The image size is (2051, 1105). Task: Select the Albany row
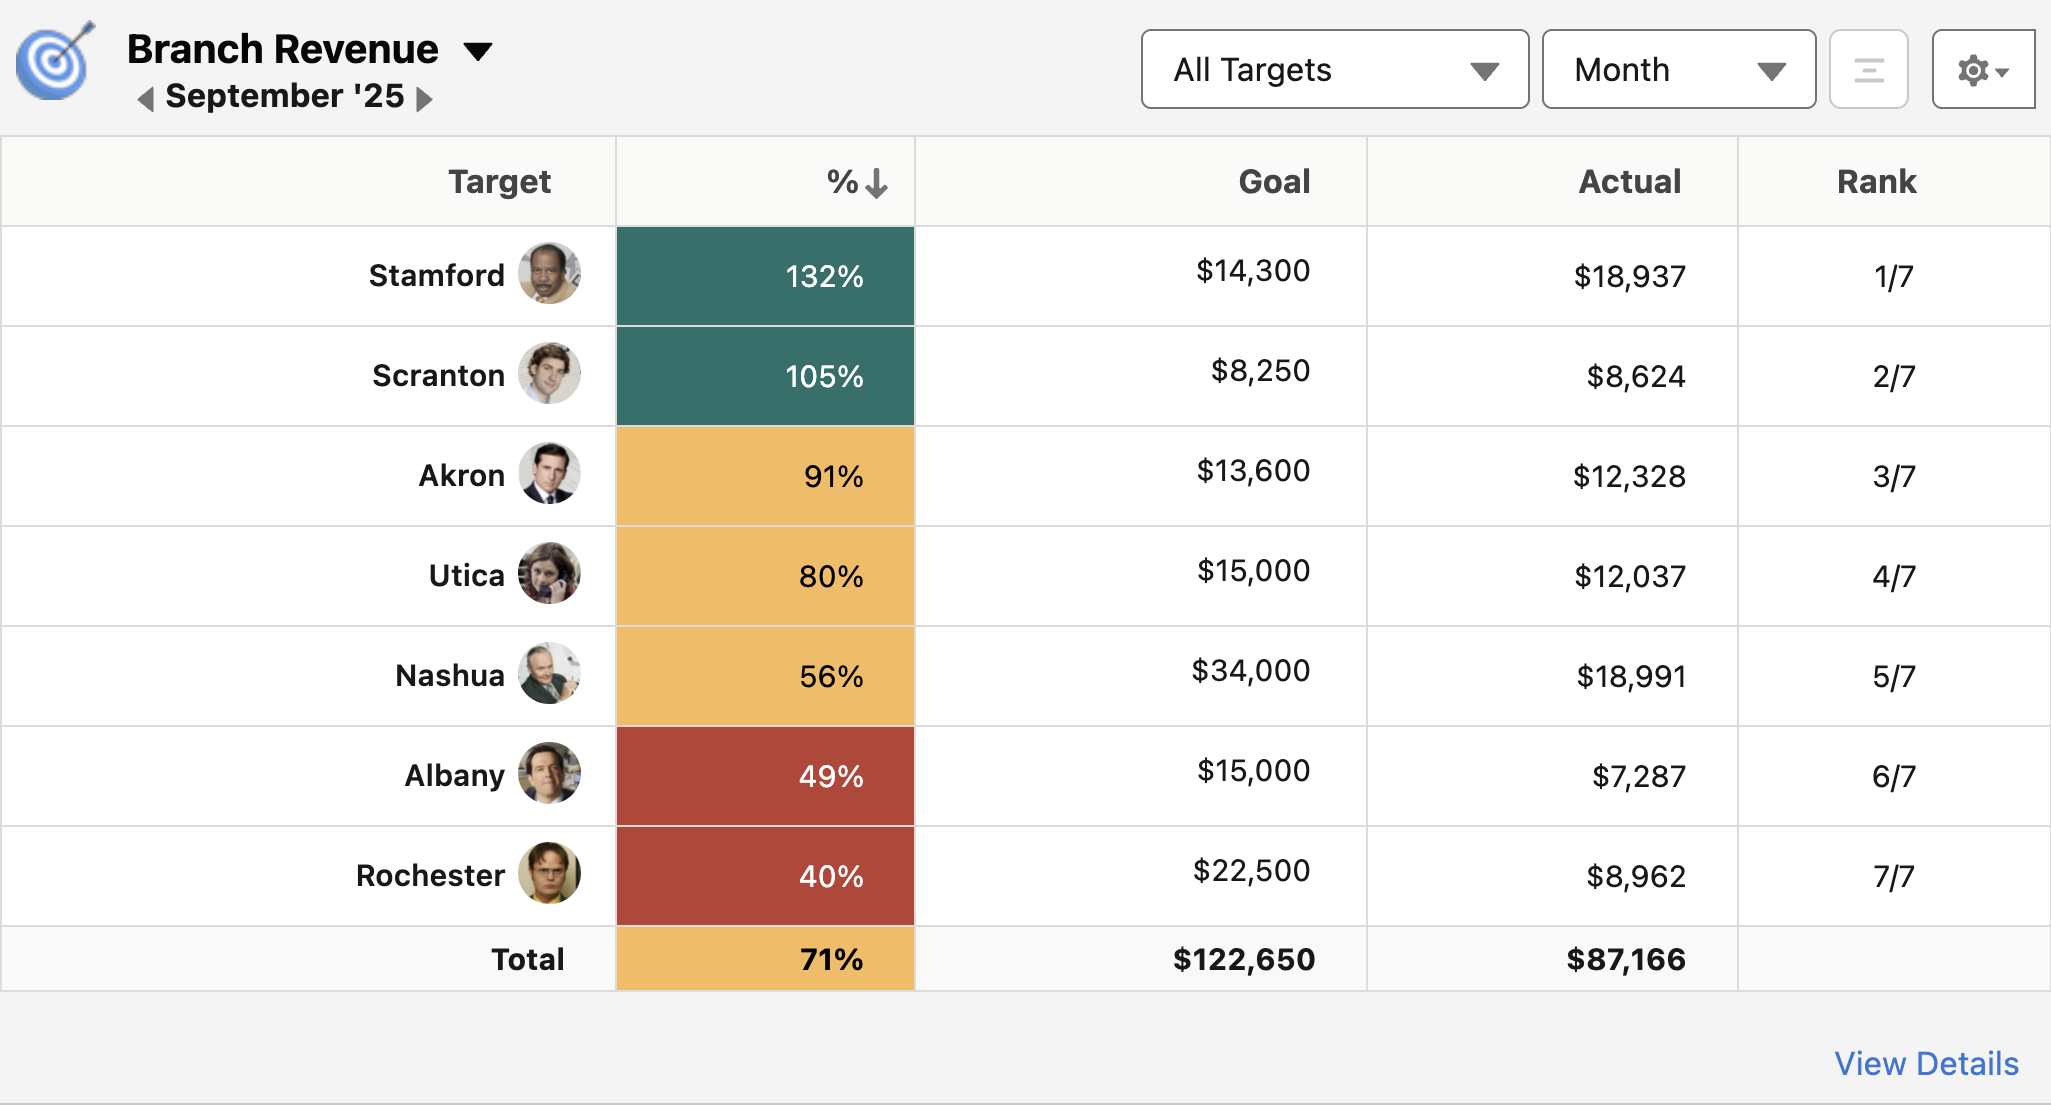pyautogui.click(x=455, y=775)
